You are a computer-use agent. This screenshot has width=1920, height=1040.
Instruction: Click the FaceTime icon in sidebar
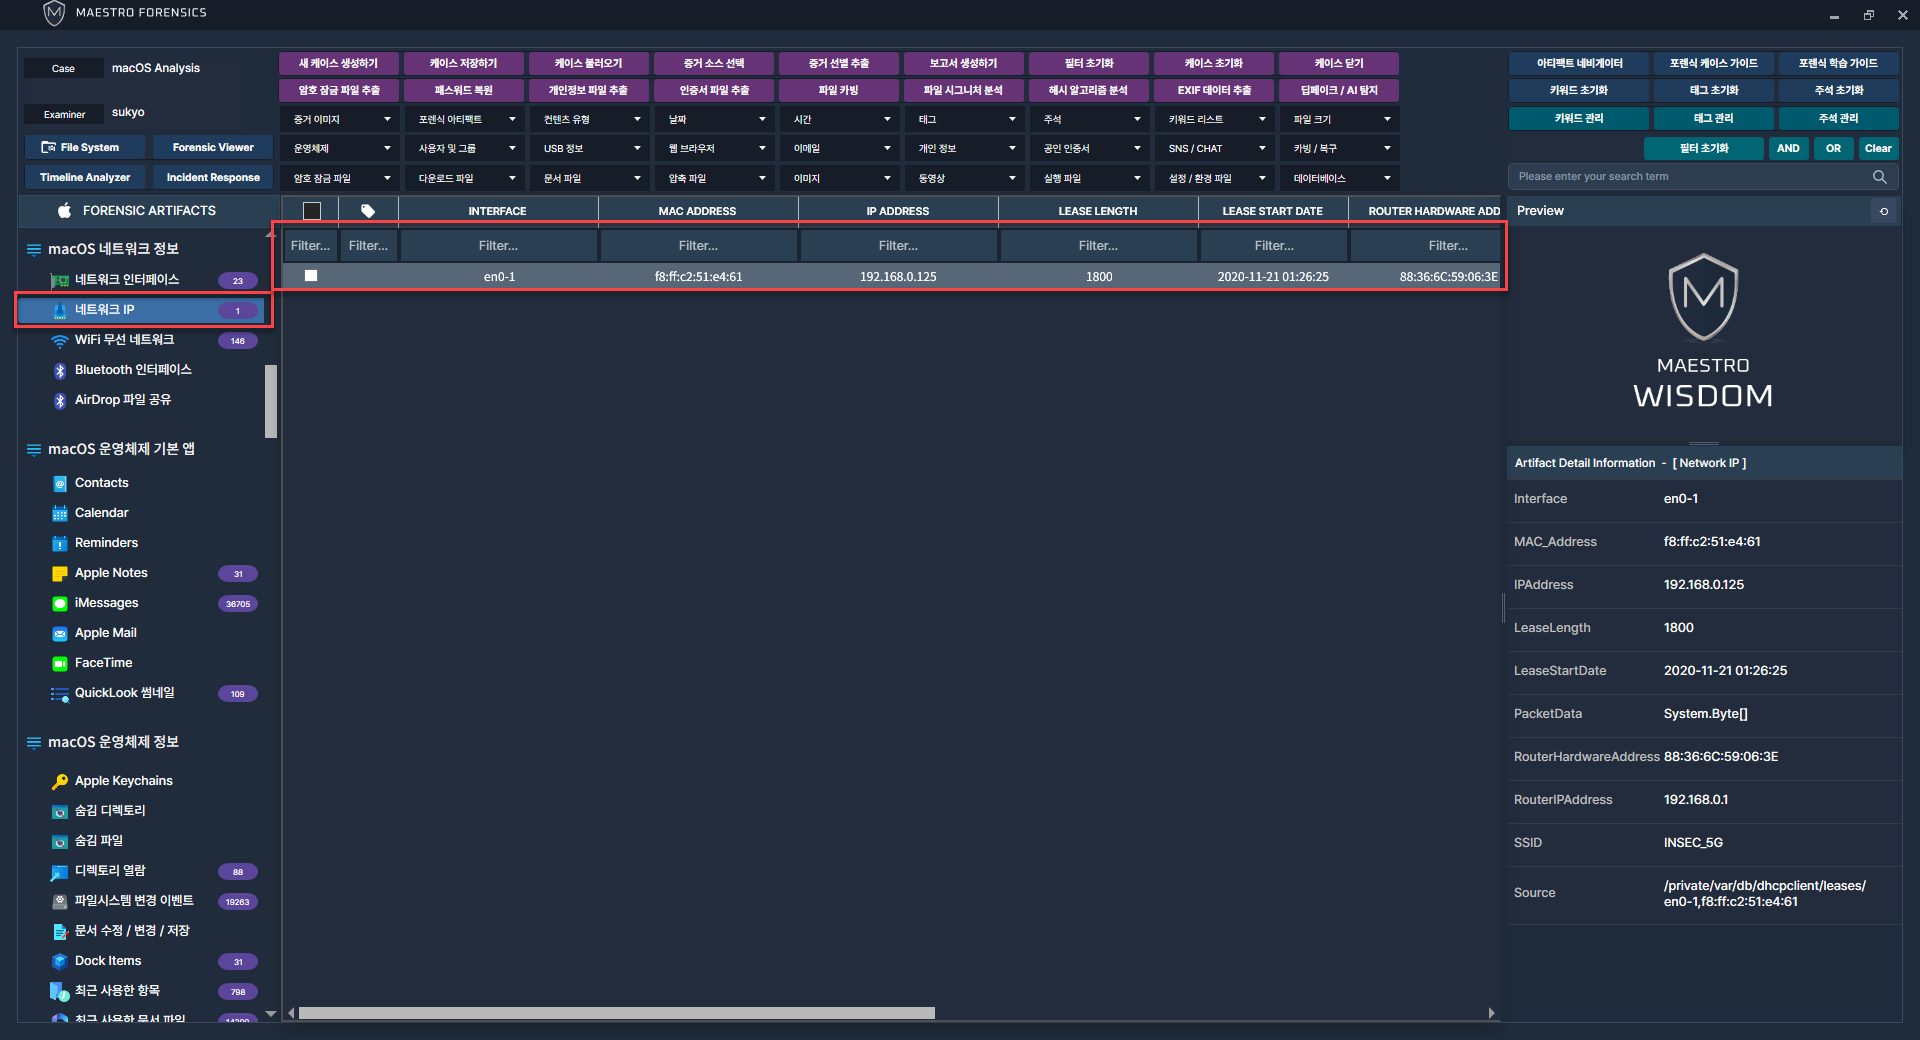pos(60,664)
